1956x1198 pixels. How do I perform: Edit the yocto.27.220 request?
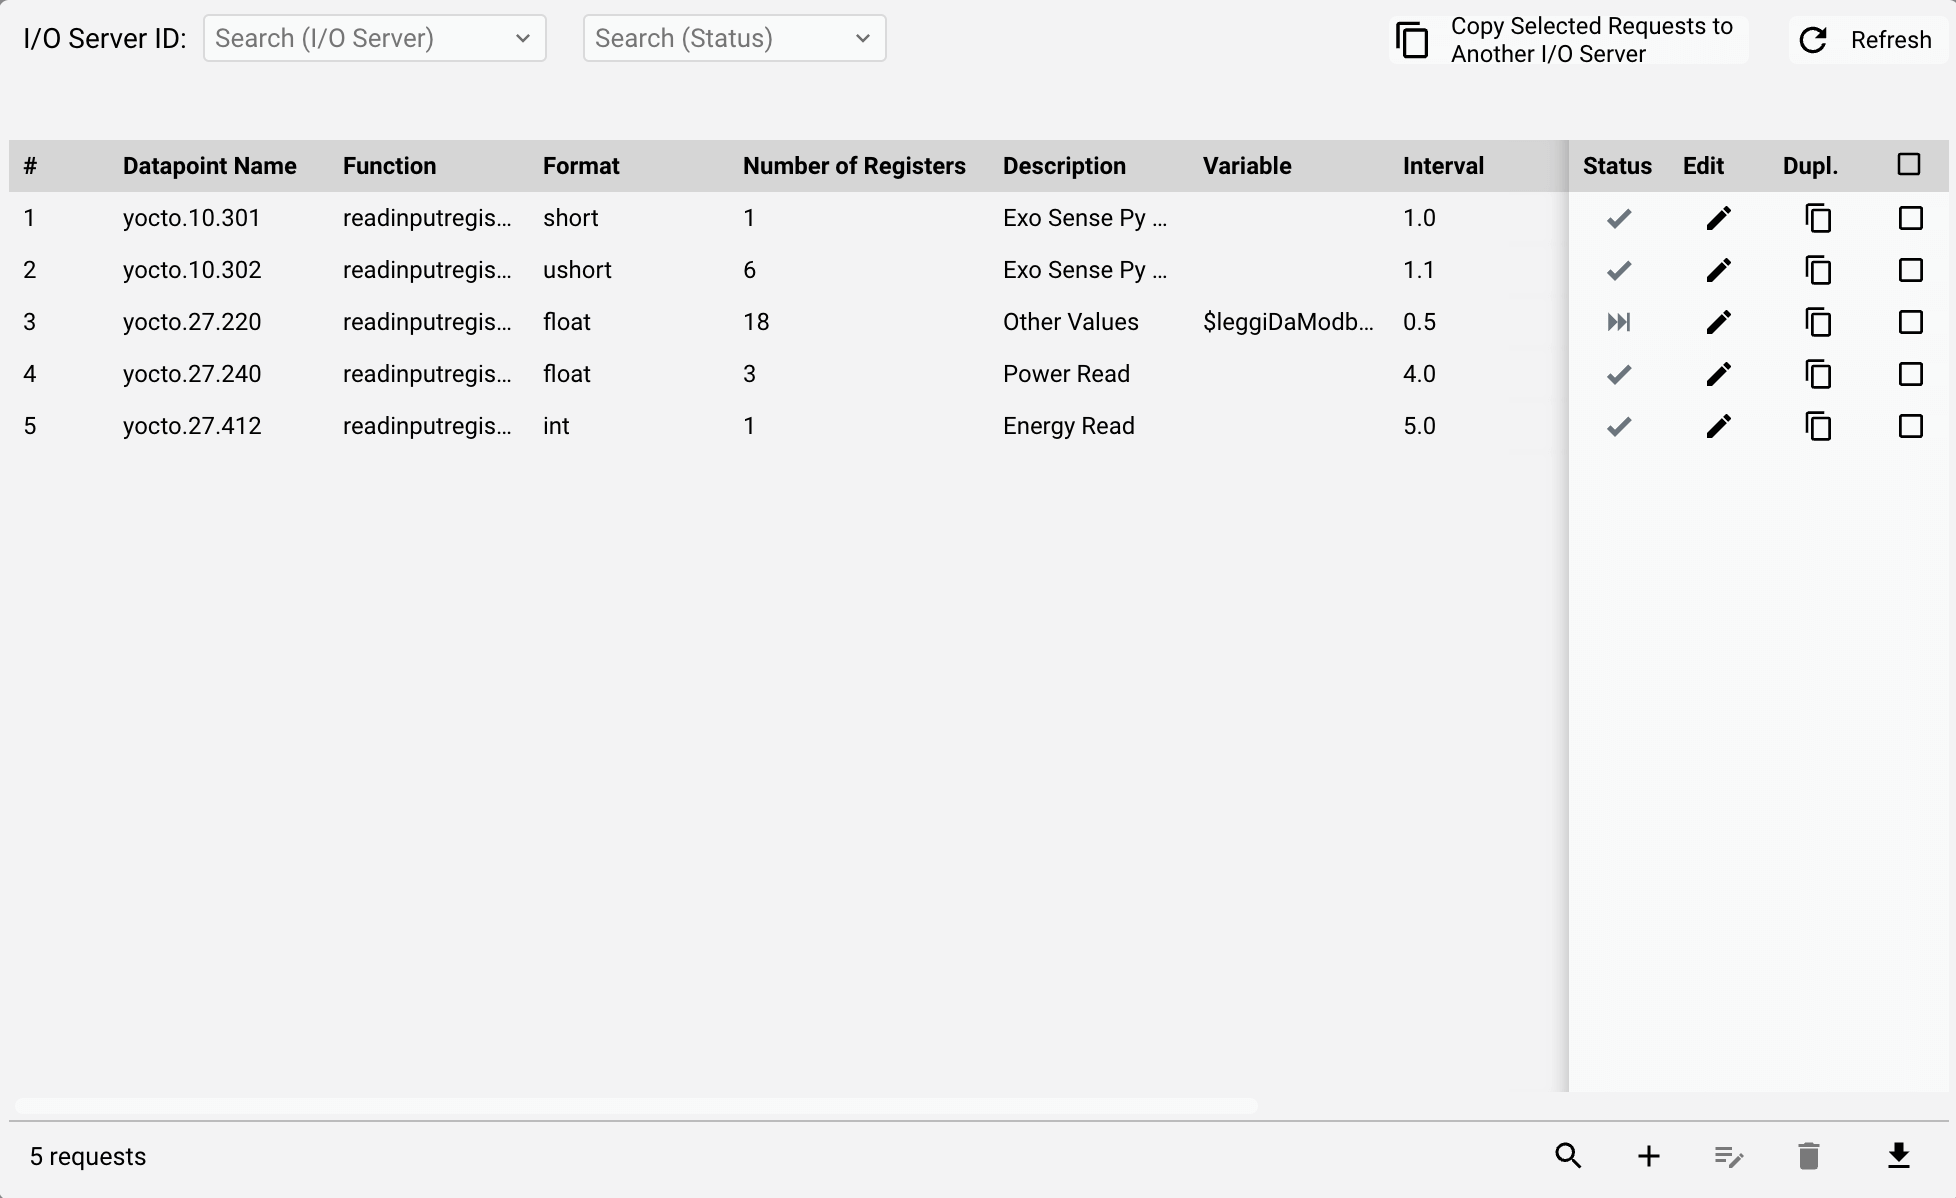1718,322
